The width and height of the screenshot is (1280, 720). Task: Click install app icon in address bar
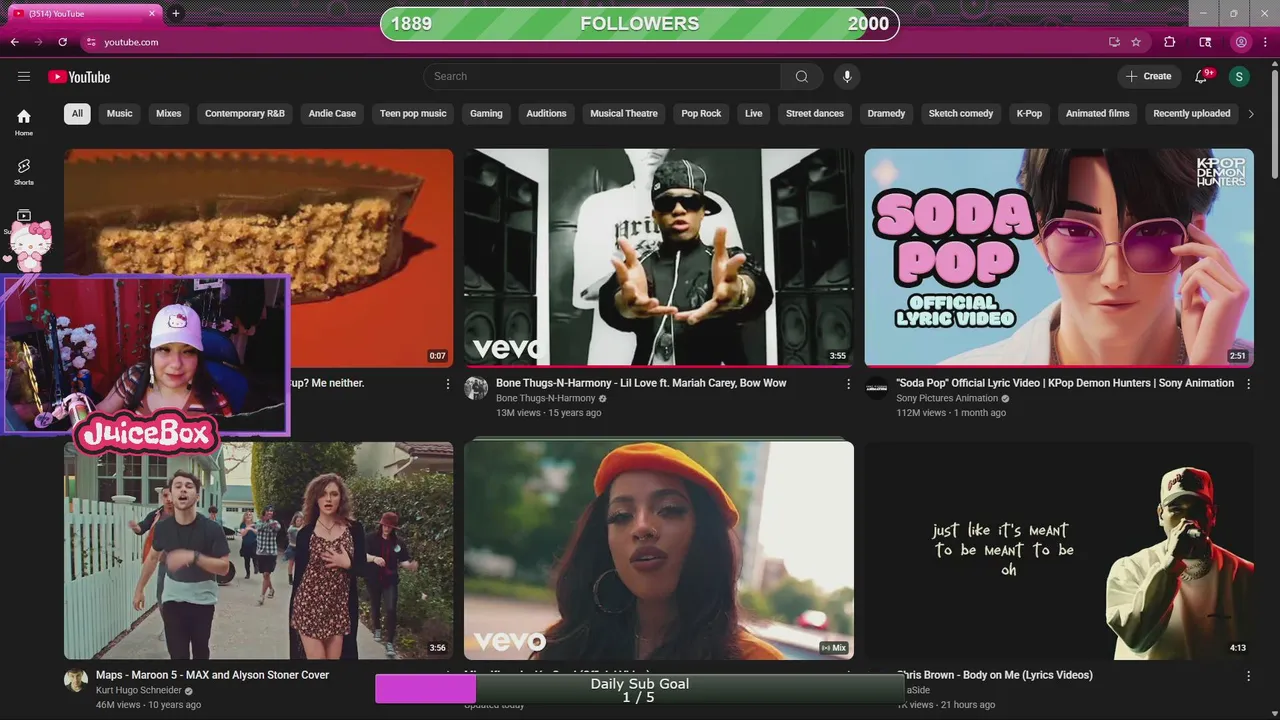(1114, 42)
